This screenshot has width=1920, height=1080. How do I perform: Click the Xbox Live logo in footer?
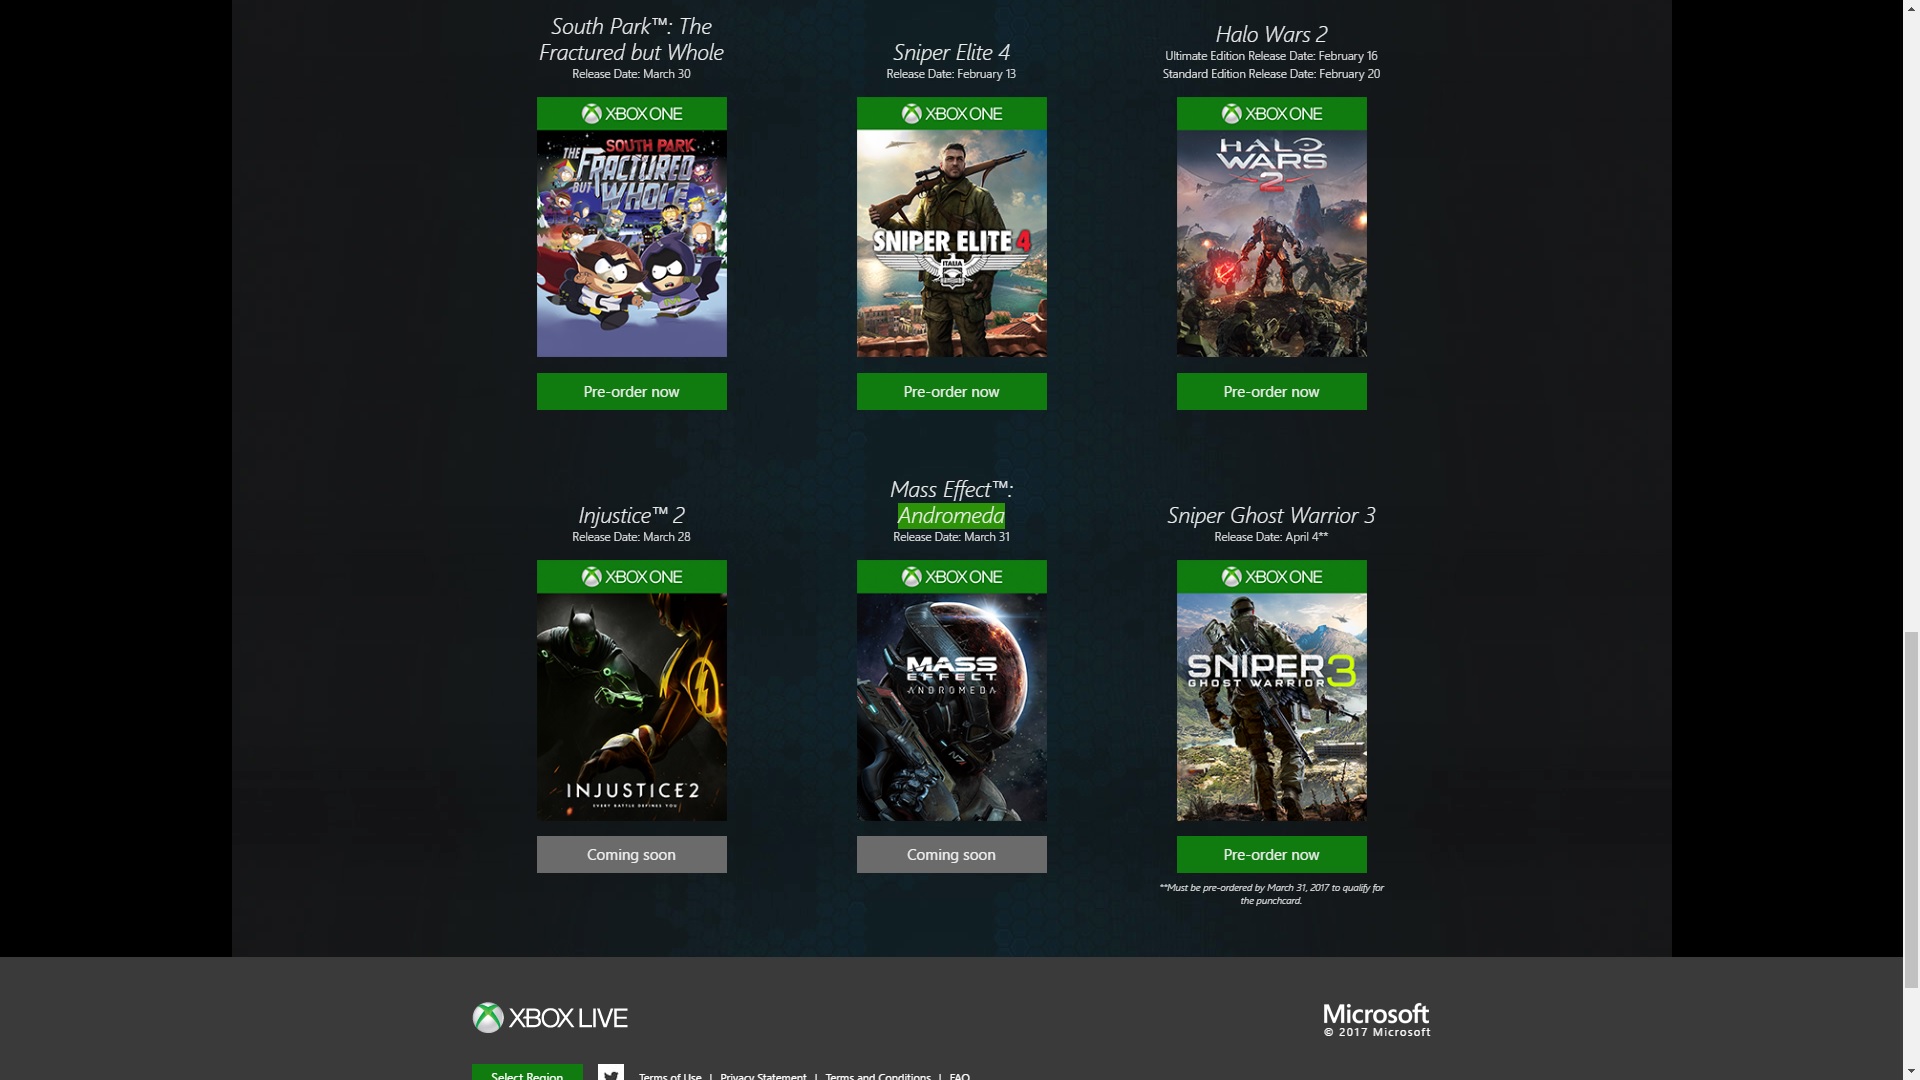[x=550, y=1018]
